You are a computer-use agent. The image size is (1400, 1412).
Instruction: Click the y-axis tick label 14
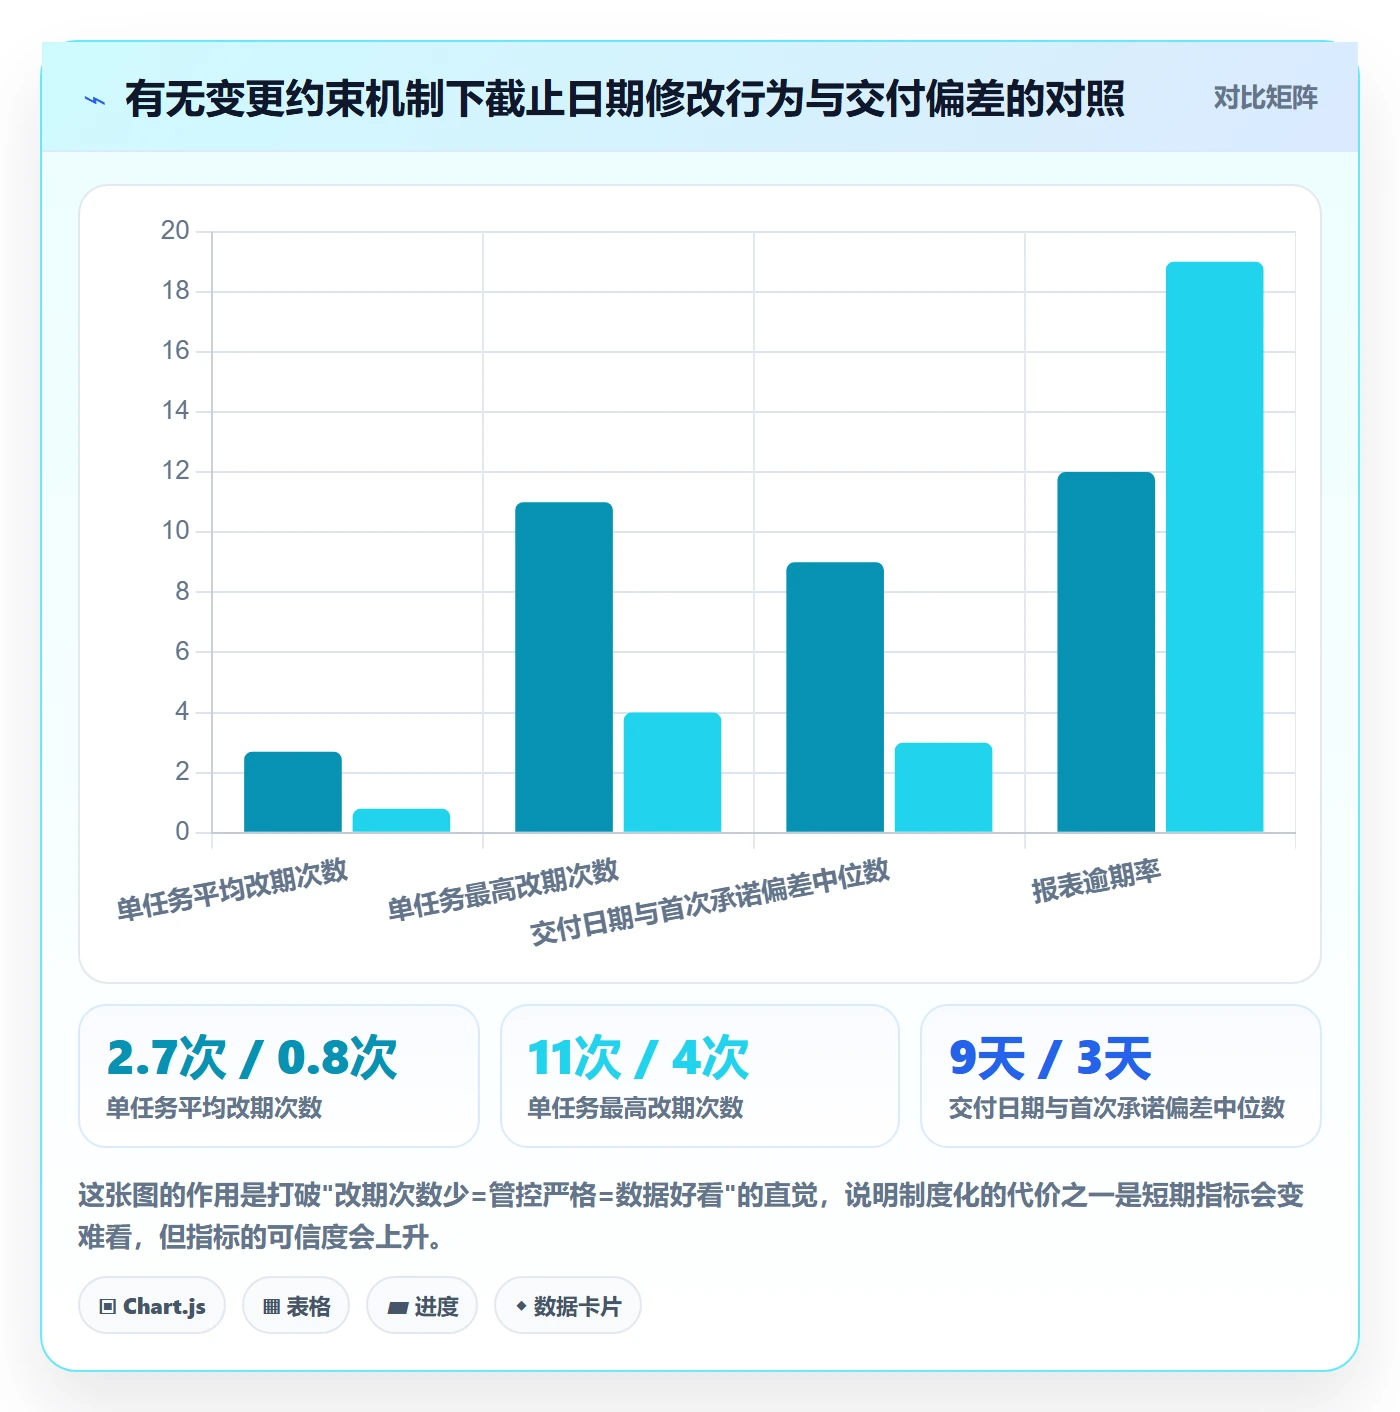tap(175, 411)
